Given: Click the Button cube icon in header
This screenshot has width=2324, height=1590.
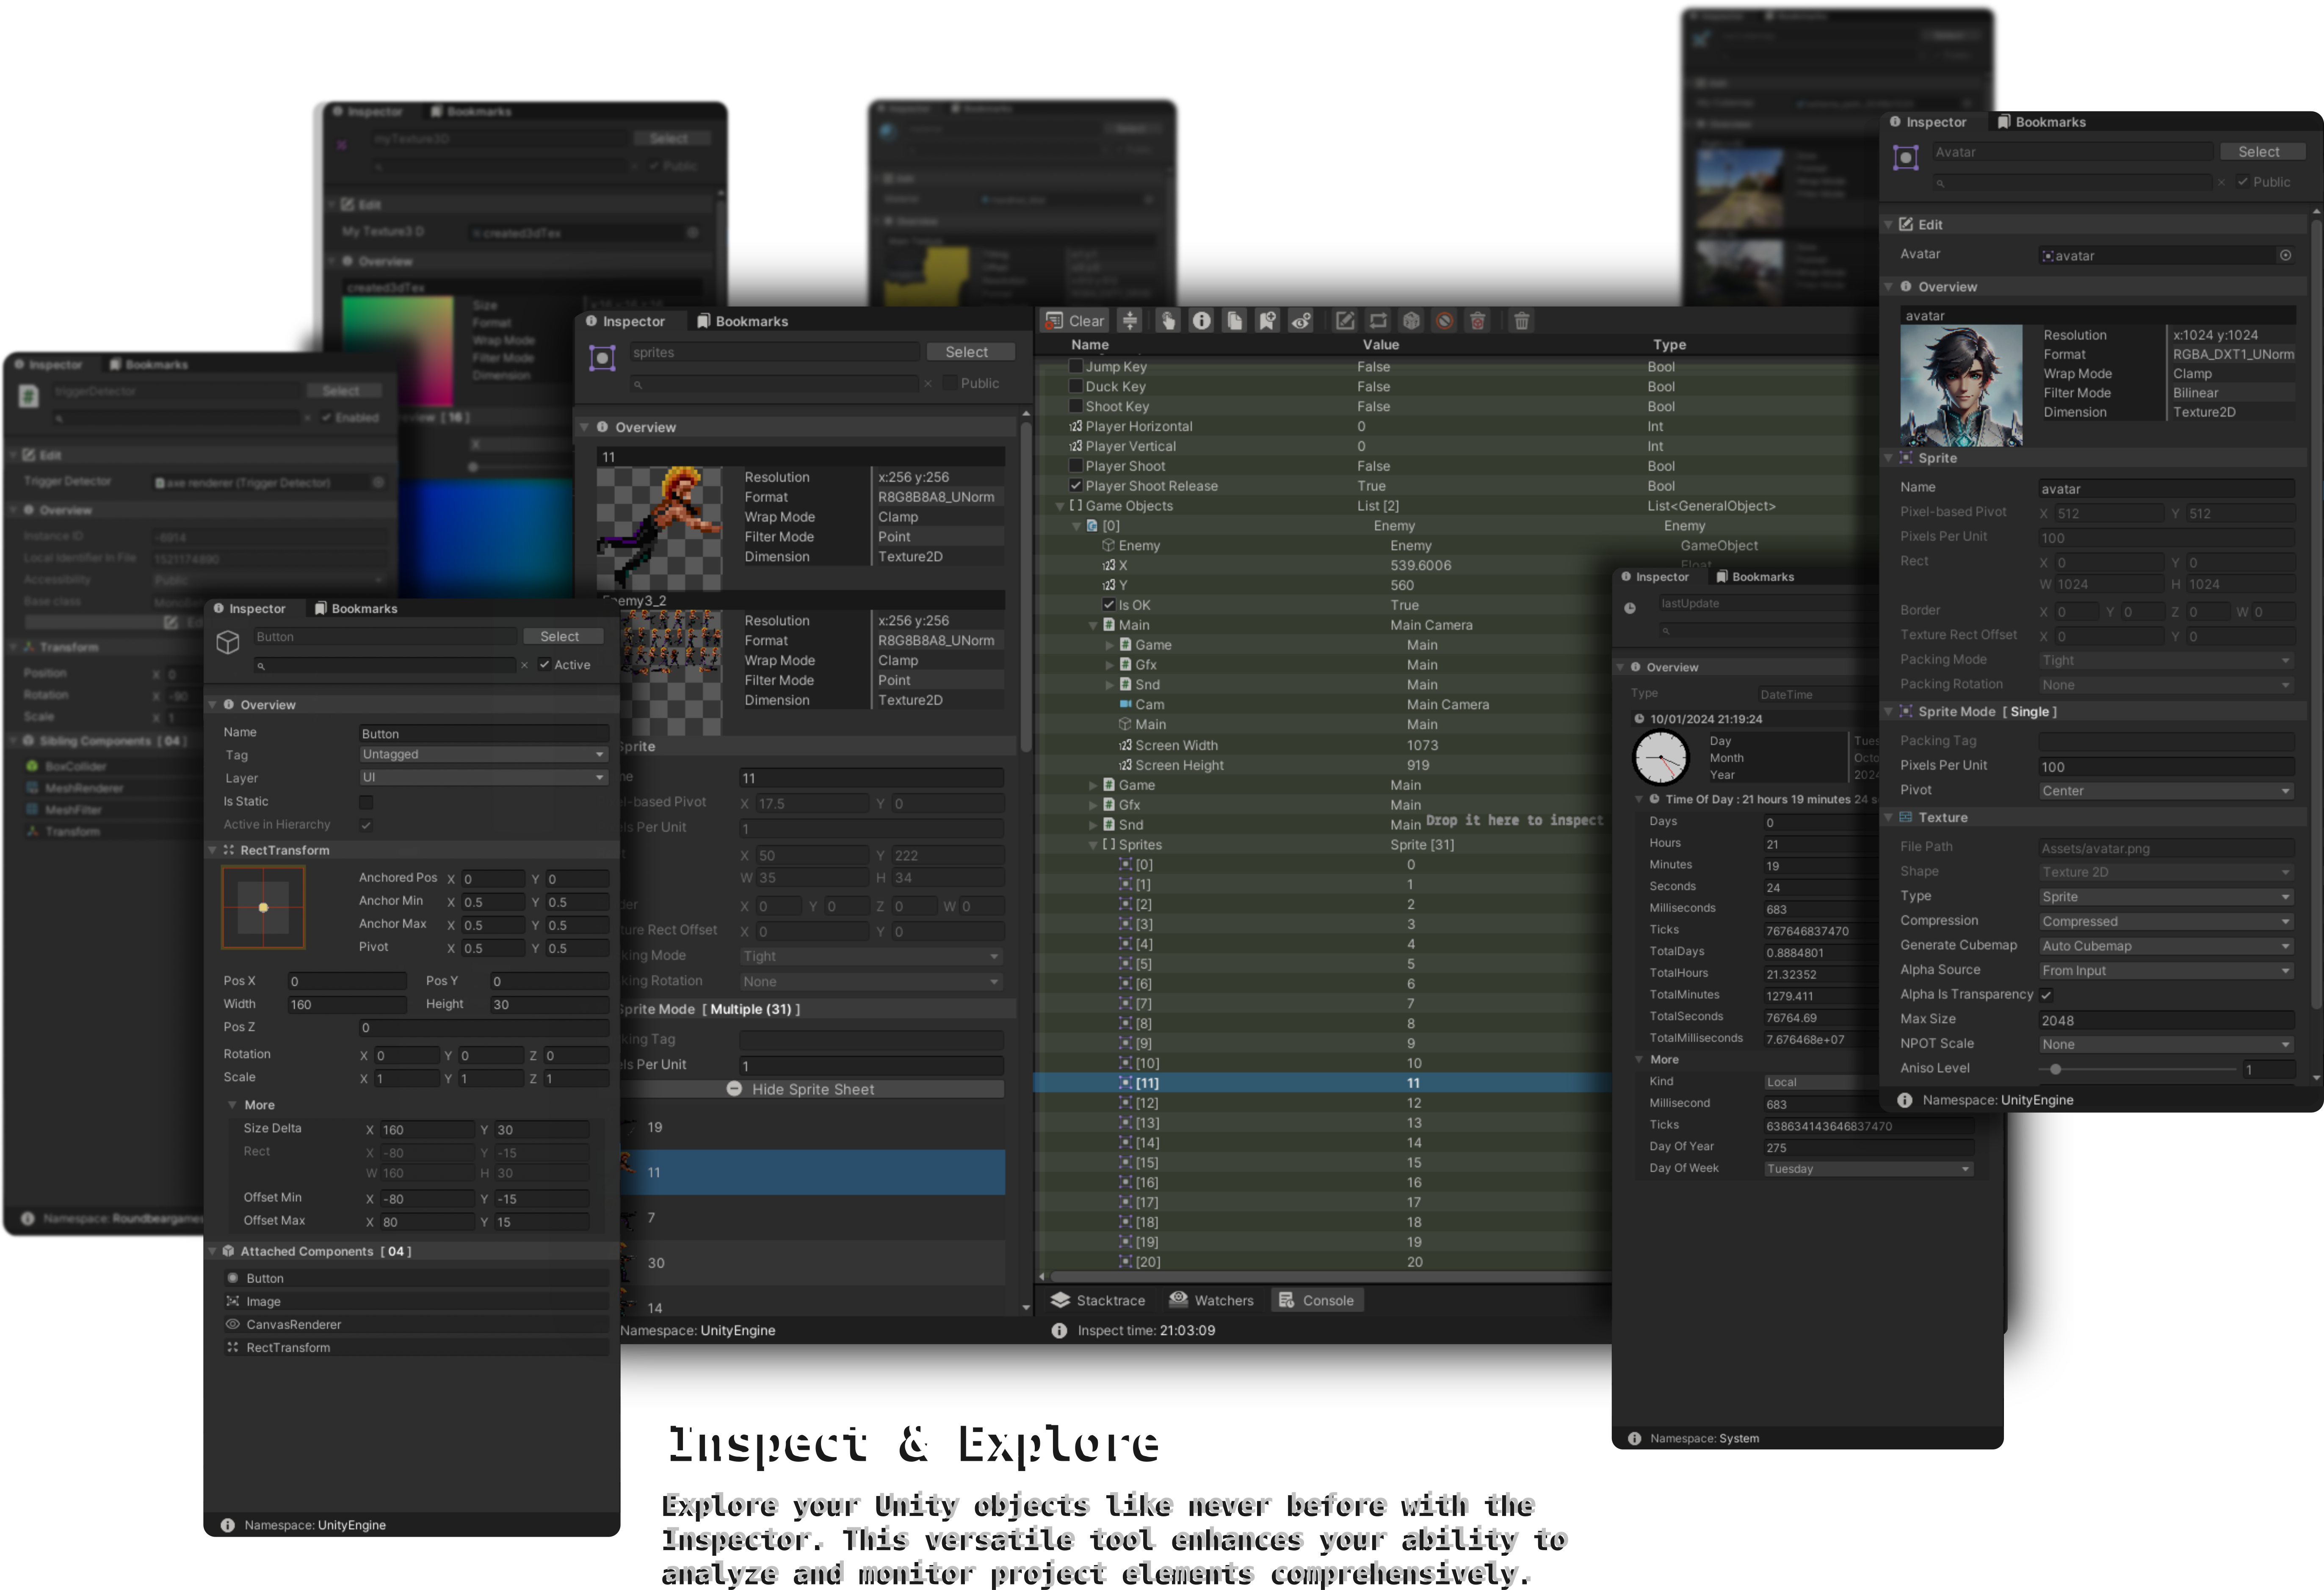Looking at the screenshot, I should coord(228,642).
